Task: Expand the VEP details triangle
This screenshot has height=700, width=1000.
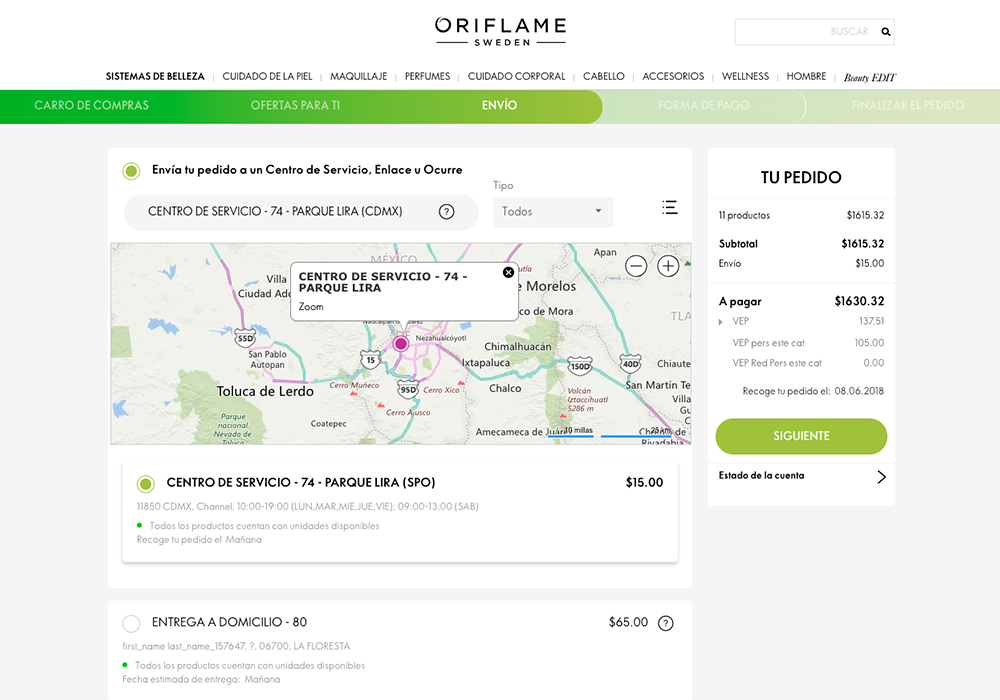Action: 721,322
